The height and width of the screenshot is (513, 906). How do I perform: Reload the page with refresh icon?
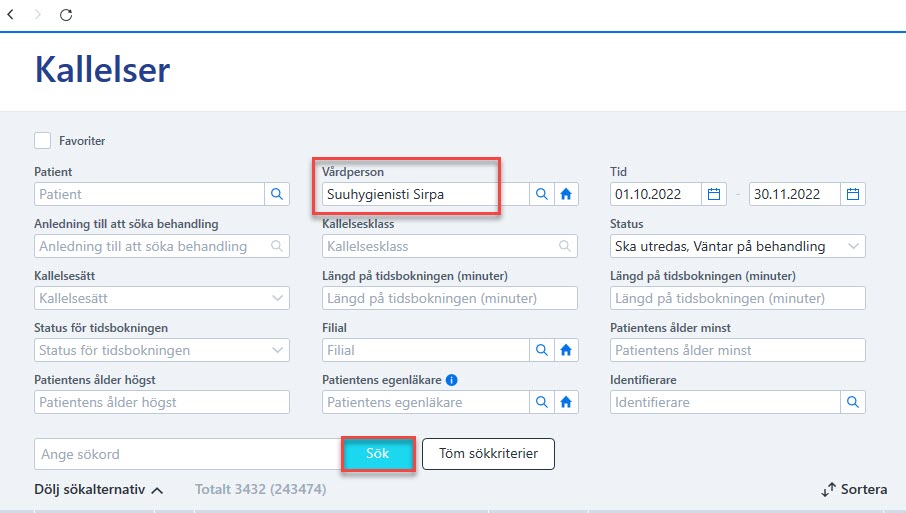coord(66,15)
